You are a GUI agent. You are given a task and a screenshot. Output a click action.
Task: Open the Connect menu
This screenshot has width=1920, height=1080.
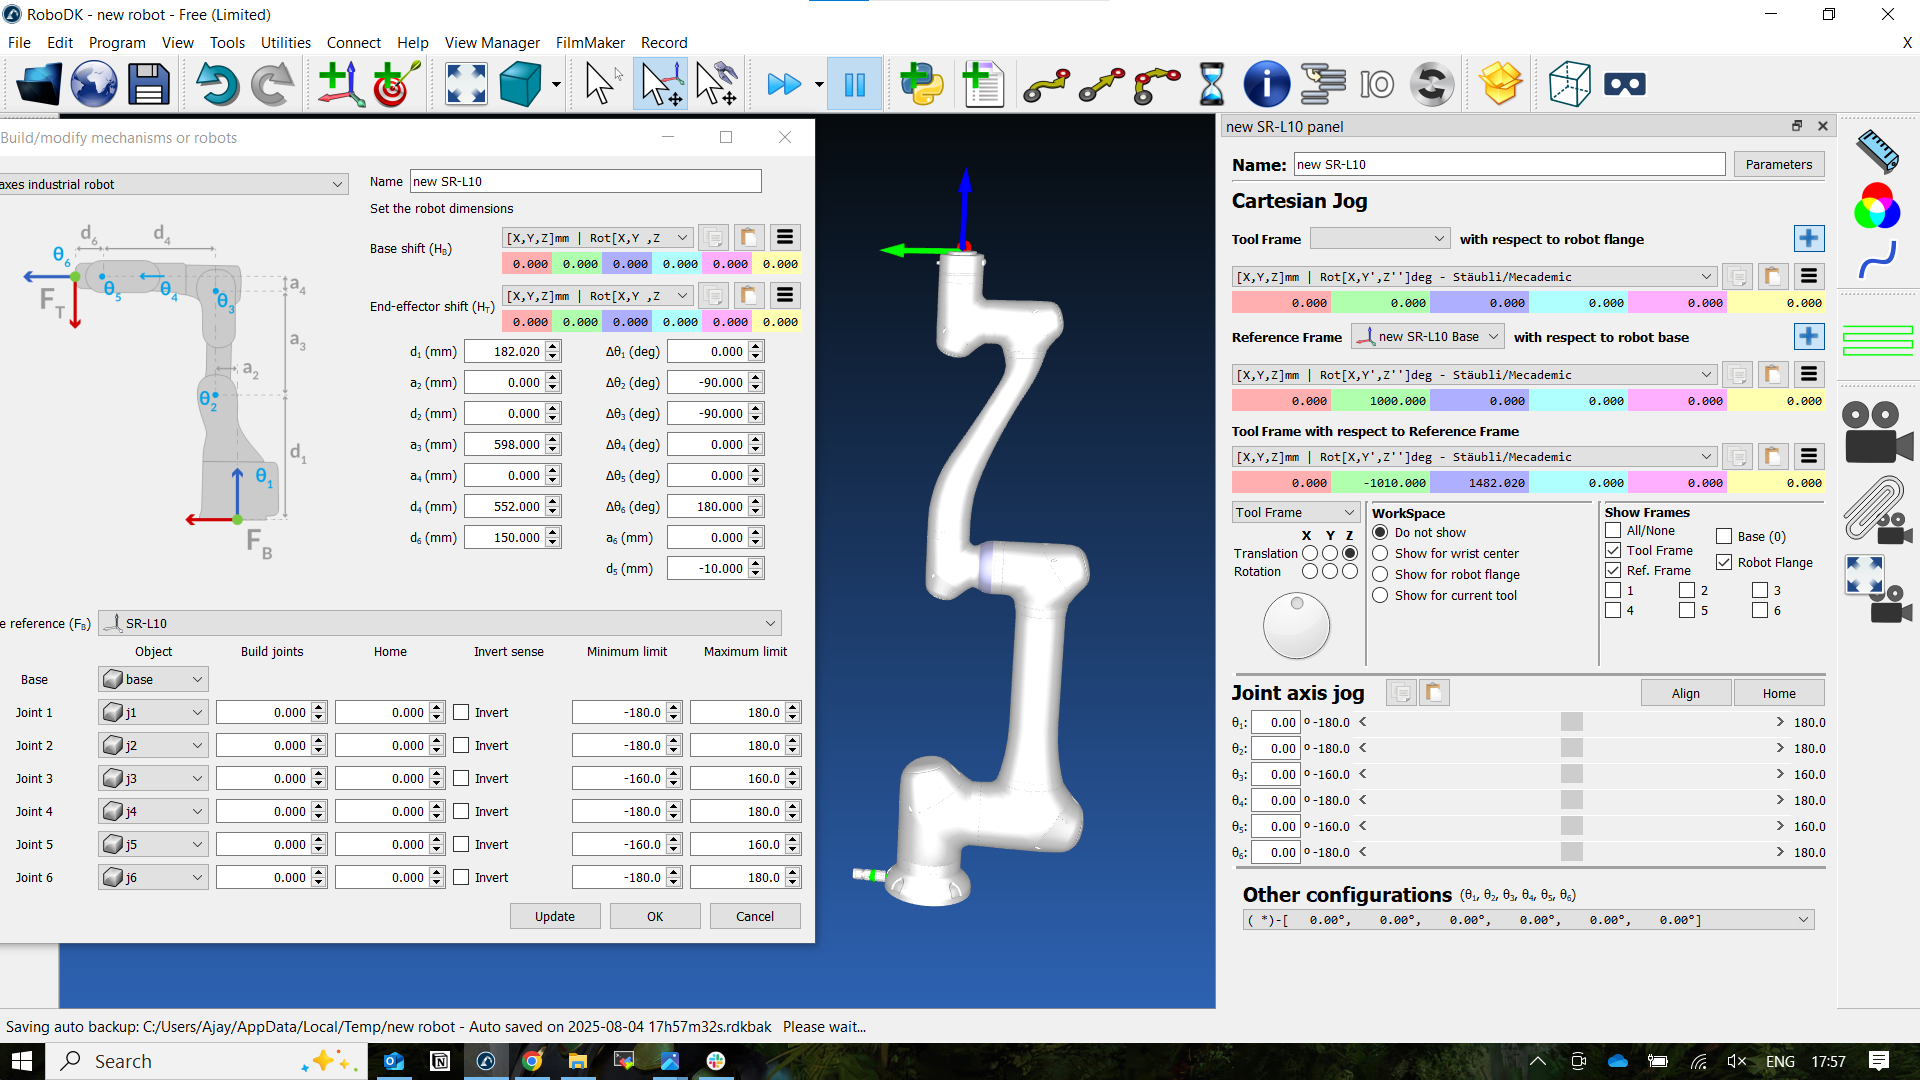point(353,42)
